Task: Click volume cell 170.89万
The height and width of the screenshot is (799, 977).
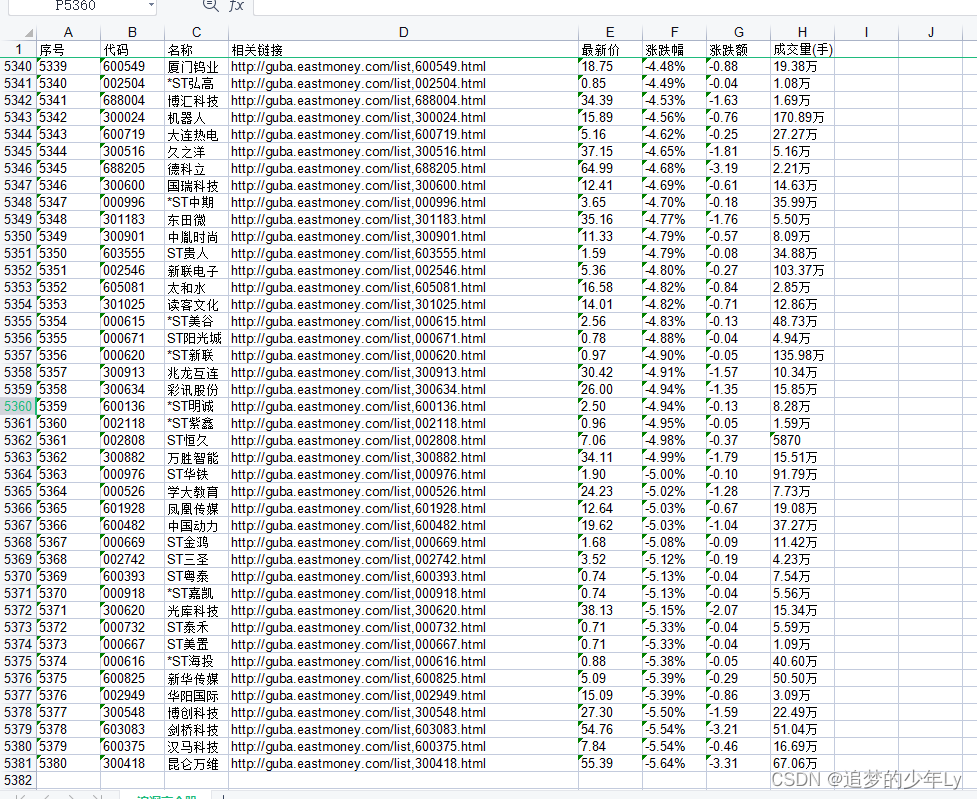Action: [x=803, y=117]
